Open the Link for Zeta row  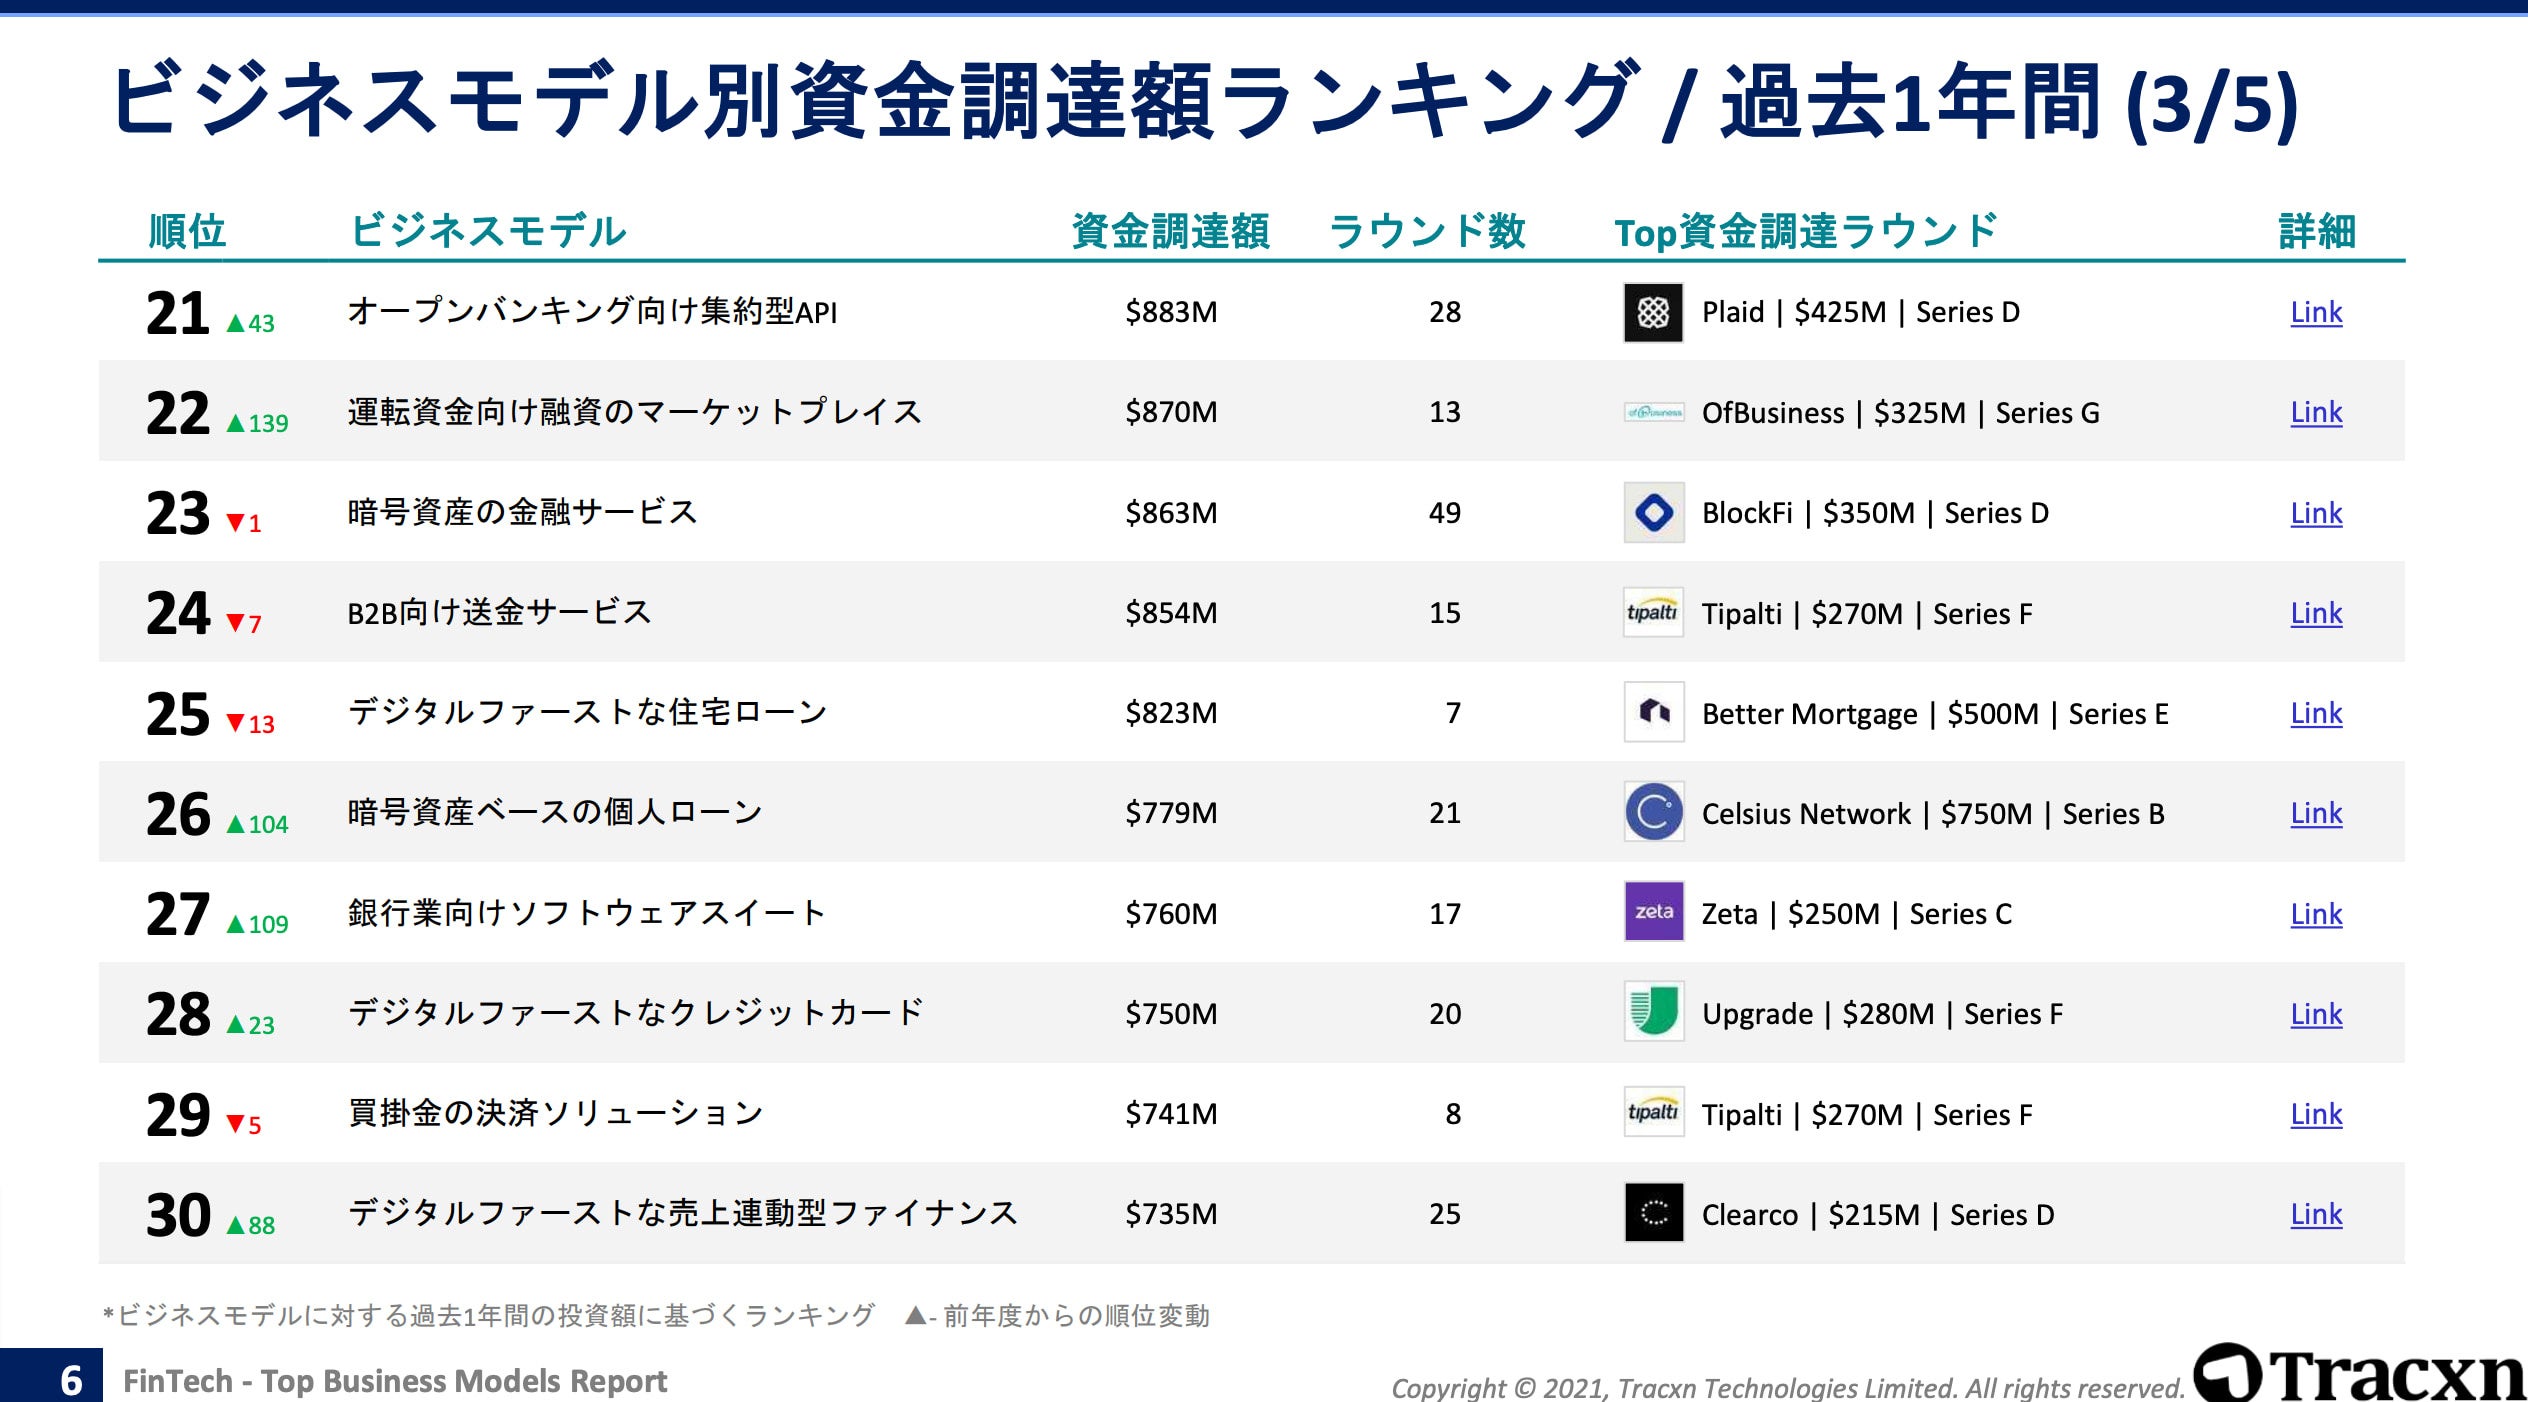pyautogui.click(x=2315, y=915)
